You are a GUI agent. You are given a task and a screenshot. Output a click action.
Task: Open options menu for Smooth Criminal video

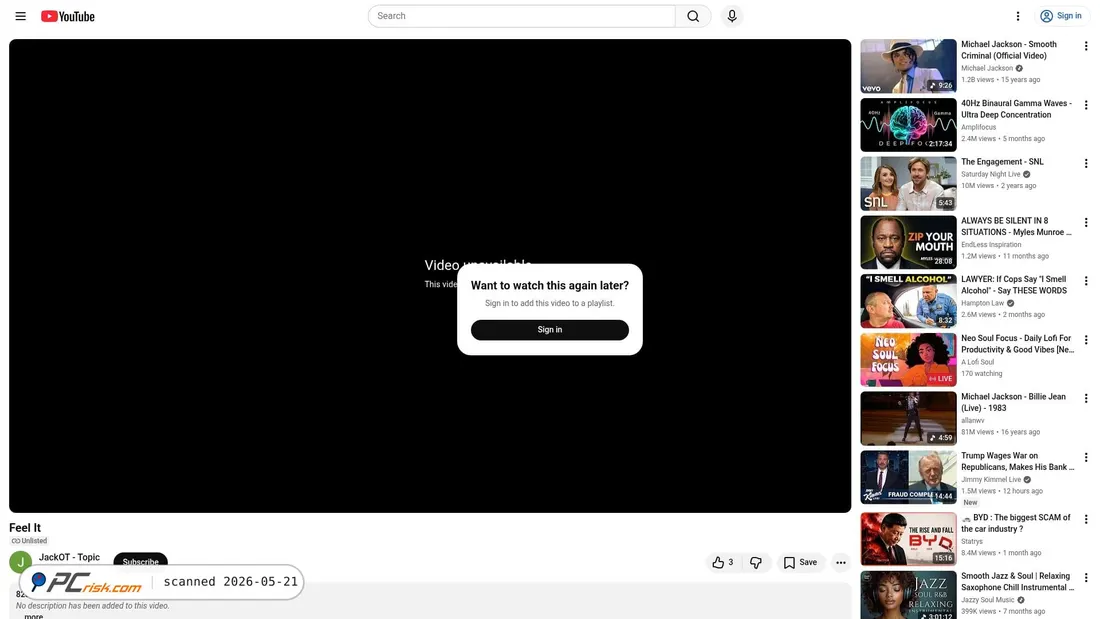pos(1085,46)
